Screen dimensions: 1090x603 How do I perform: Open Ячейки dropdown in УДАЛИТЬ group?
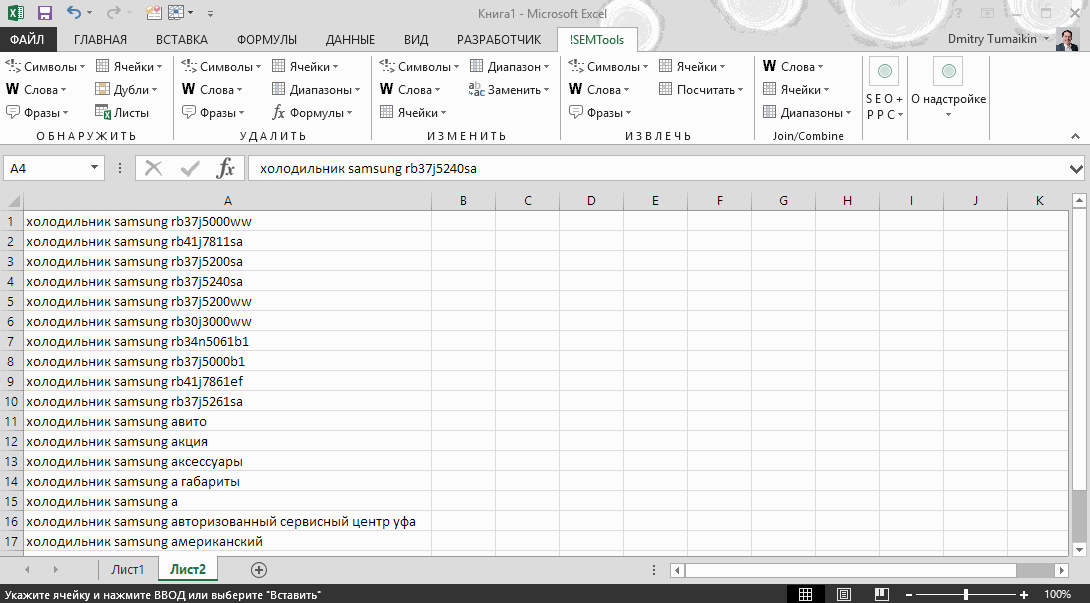[305, 67]
